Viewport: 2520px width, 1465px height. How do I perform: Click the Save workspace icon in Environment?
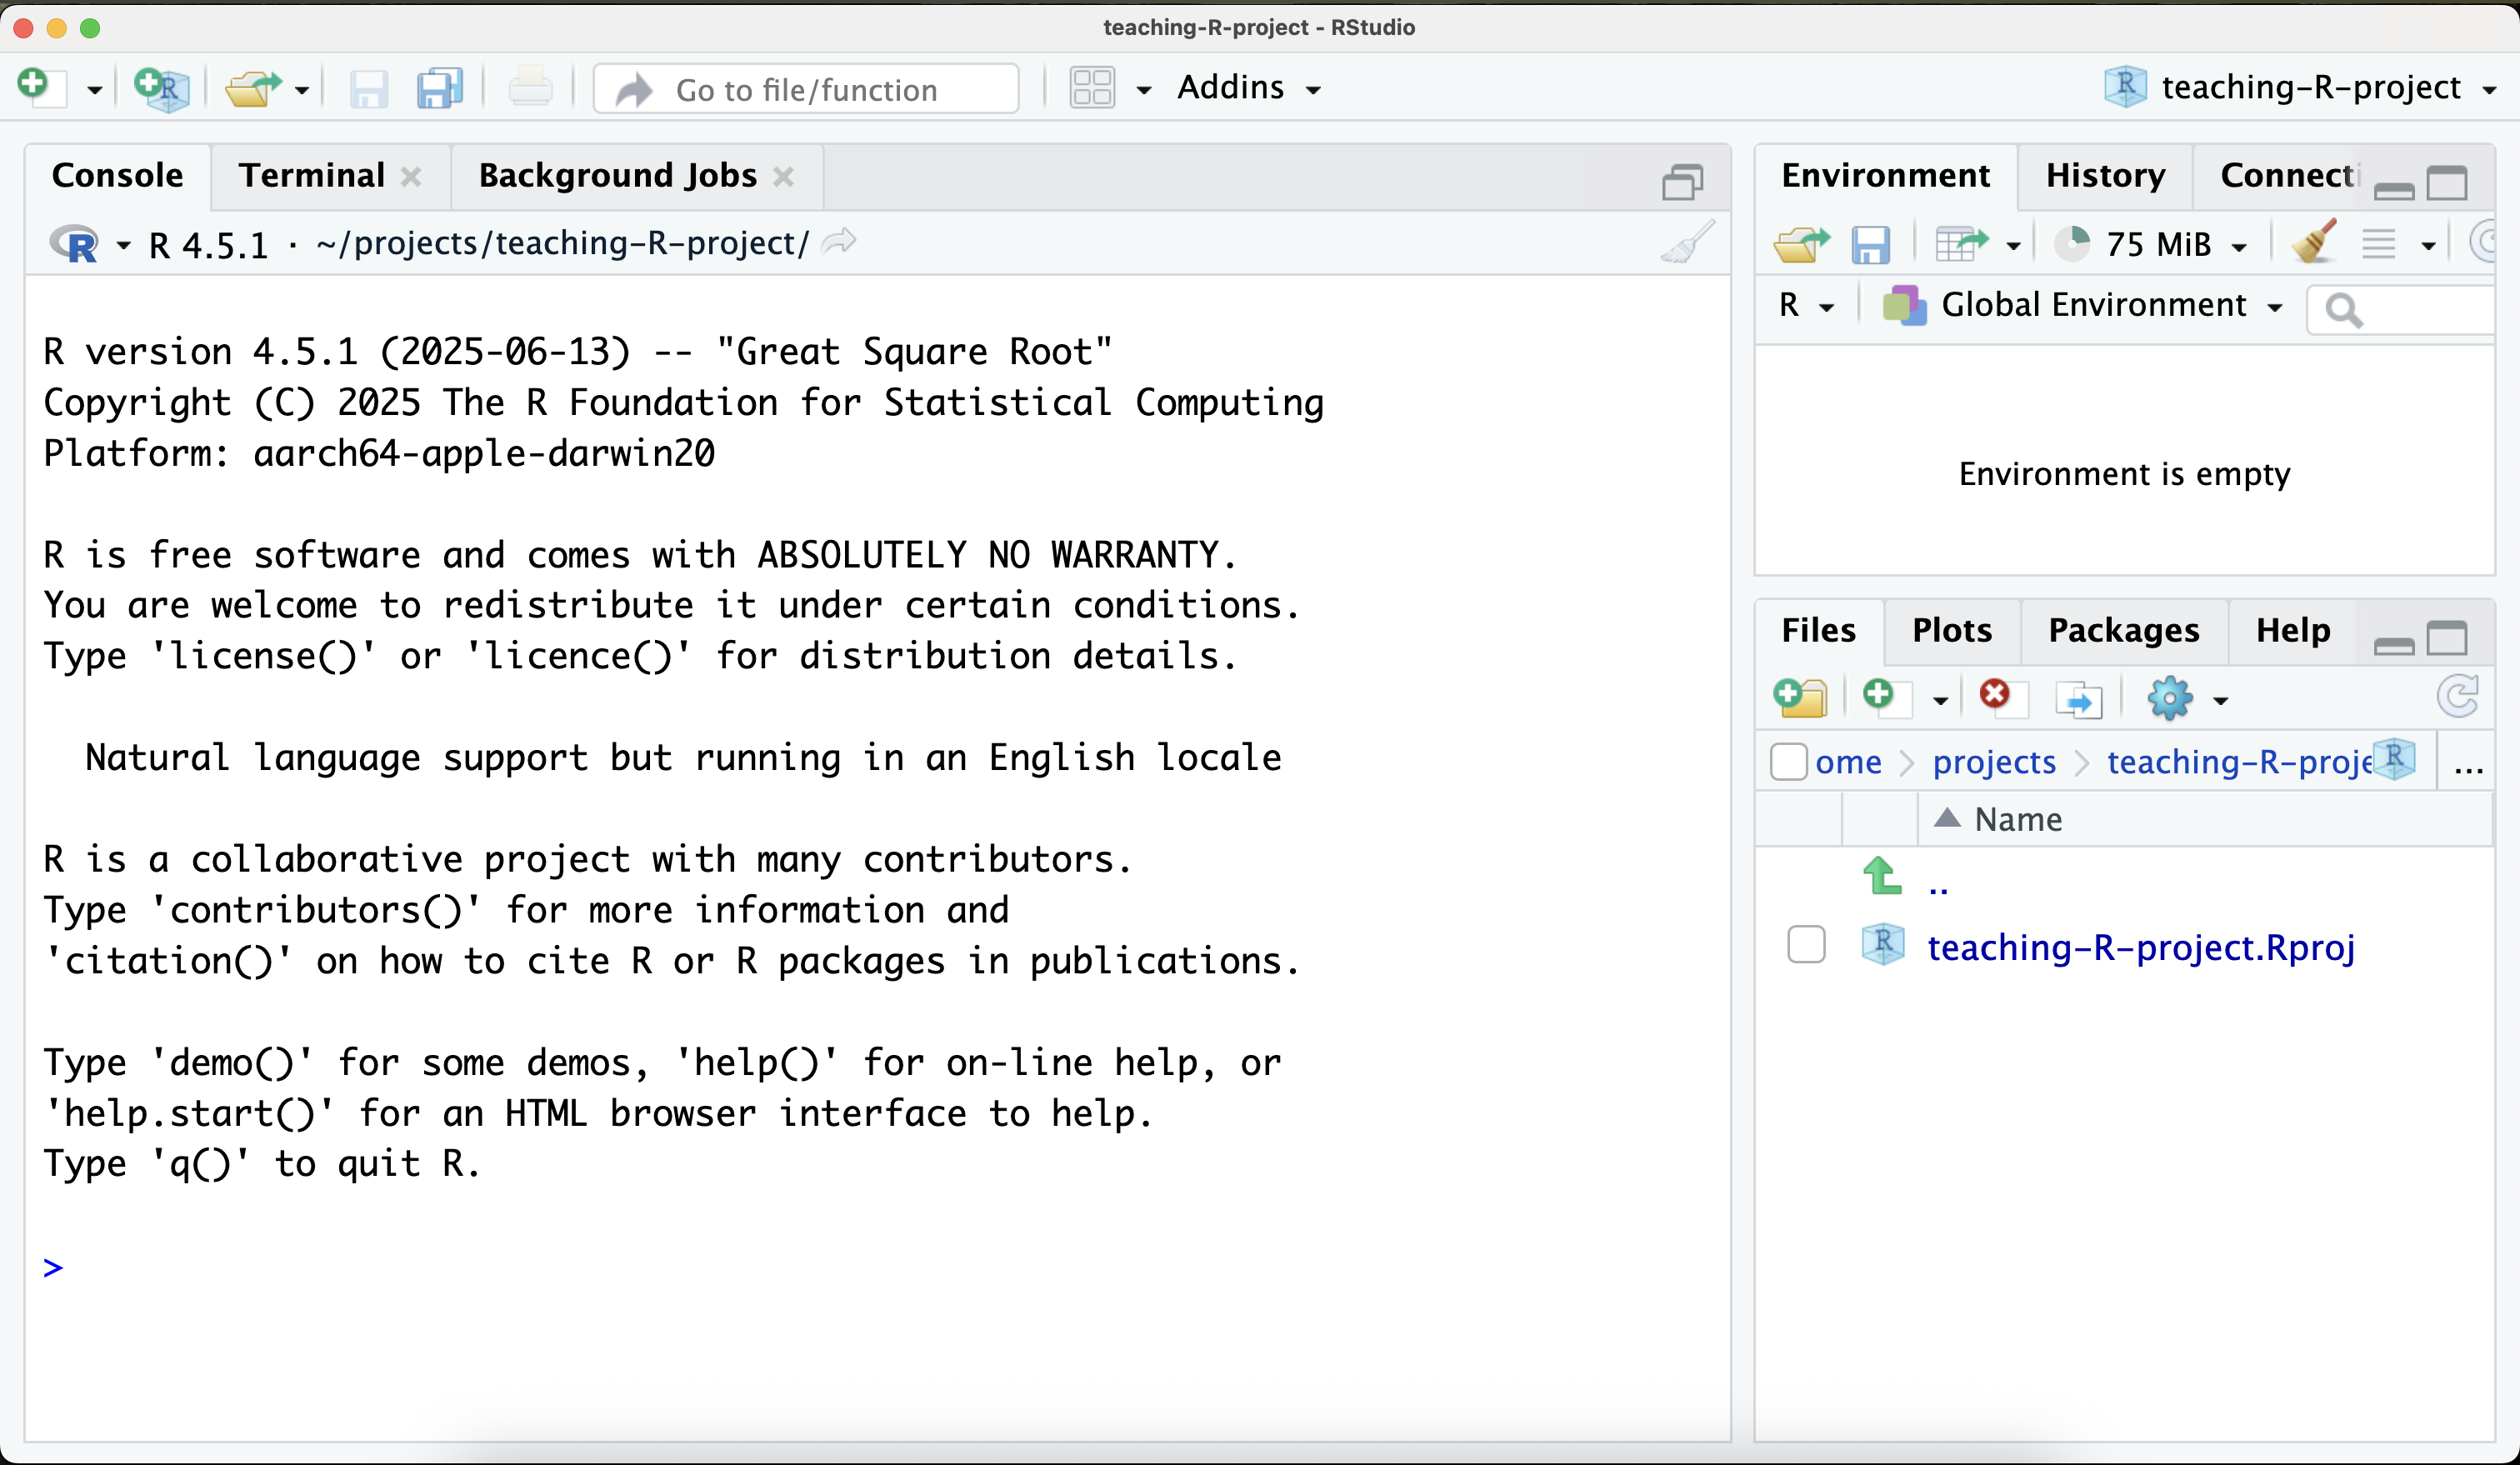pyautogui.click(x=1870, y=244)
